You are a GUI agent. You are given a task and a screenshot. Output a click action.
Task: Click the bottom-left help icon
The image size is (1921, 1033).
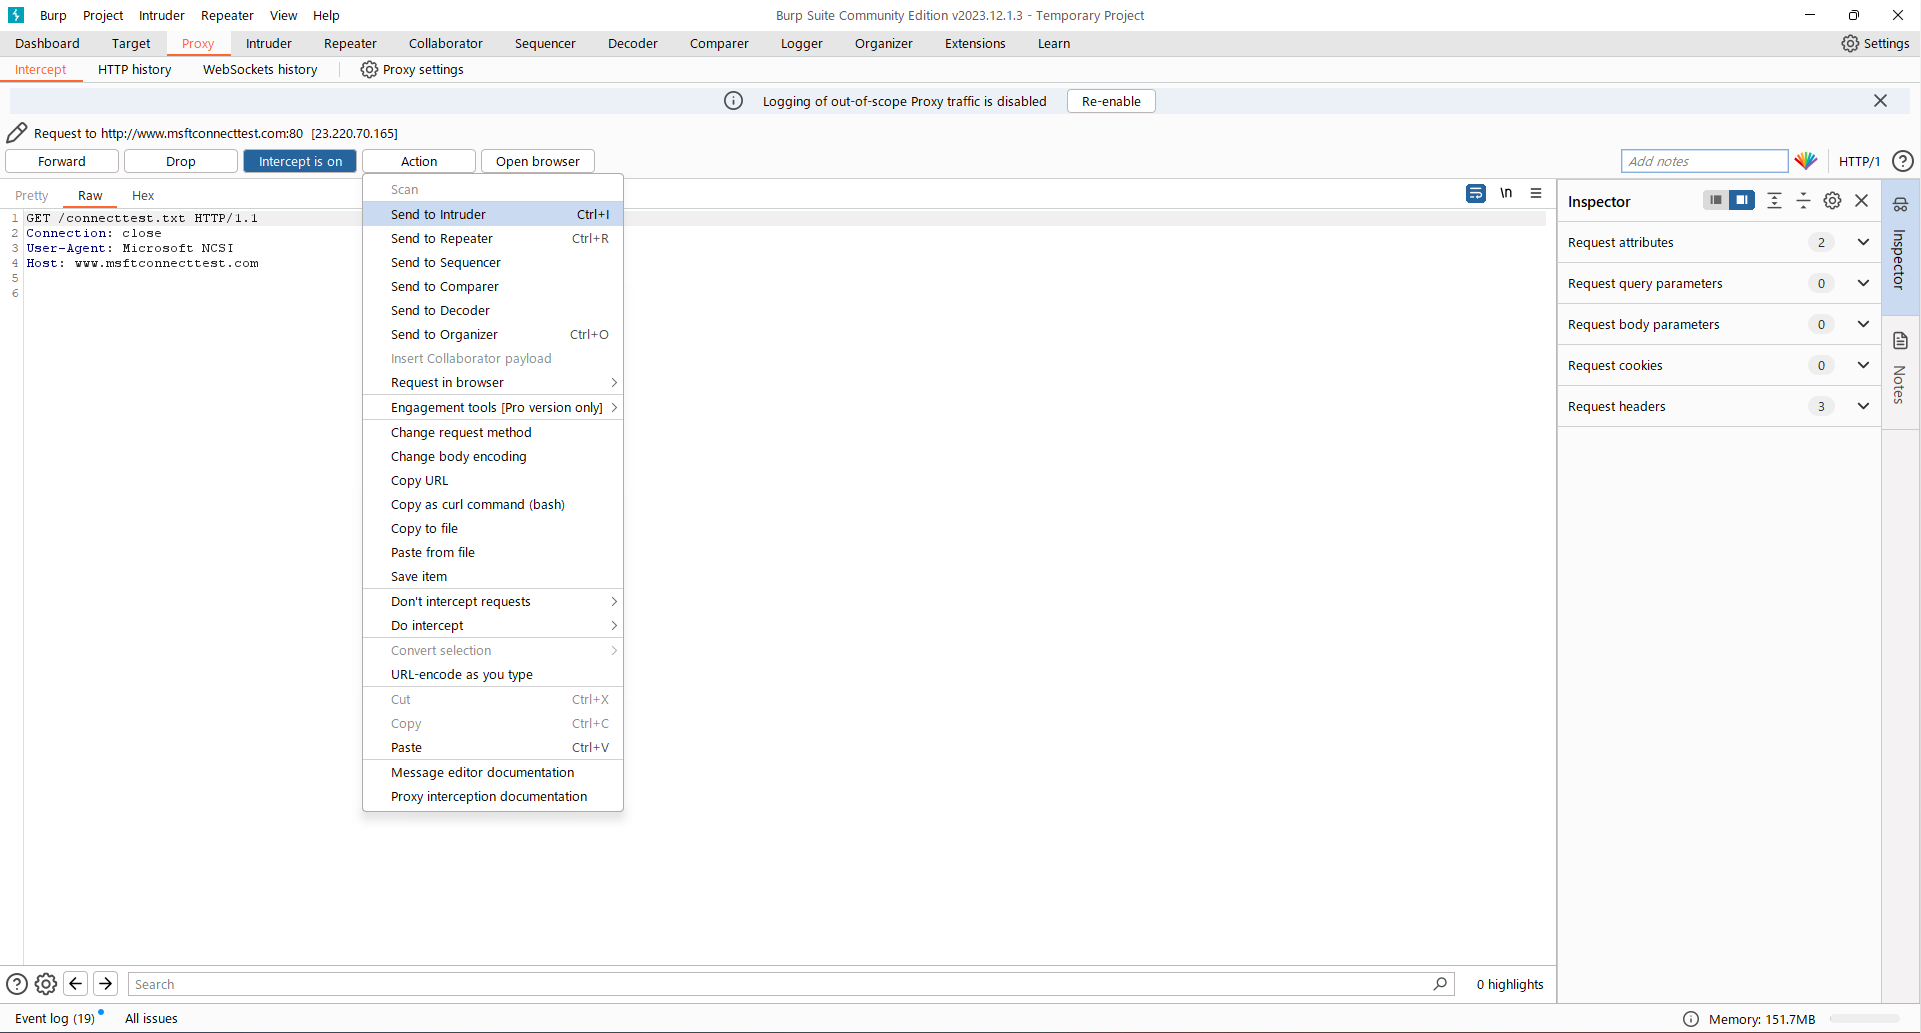(x=17, y=984)
